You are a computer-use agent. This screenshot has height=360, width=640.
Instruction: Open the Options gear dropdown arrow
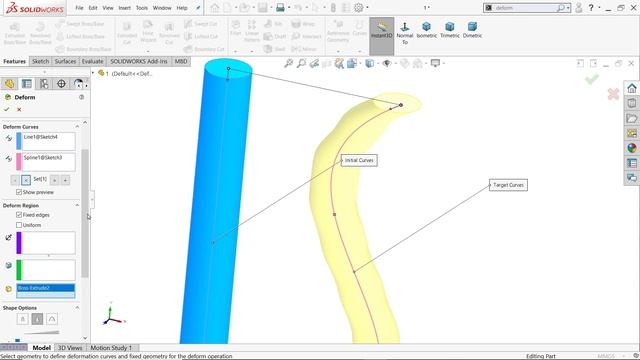pyautogui.click(x=367, y=8)
